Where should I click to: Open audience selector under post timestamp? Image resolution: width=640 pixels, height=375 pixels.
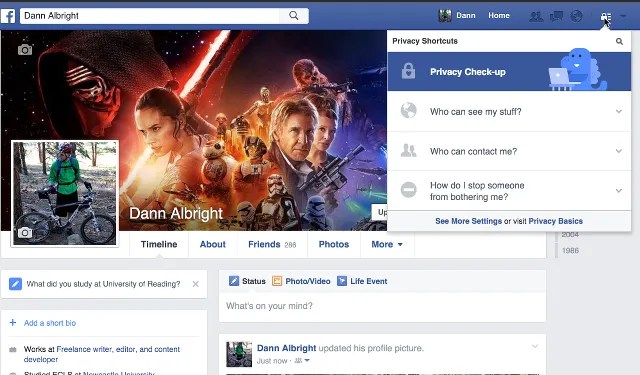coord(302,361)
